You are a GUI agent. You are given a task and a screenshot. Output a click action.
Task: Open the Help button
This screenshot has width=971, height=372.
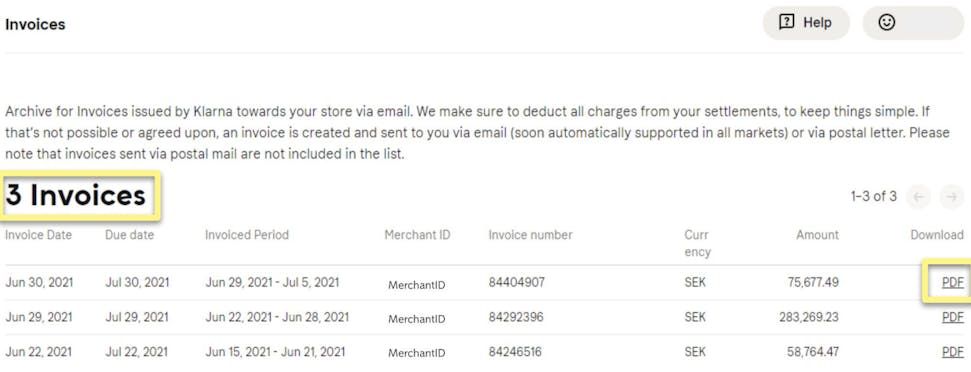point(806,23)
